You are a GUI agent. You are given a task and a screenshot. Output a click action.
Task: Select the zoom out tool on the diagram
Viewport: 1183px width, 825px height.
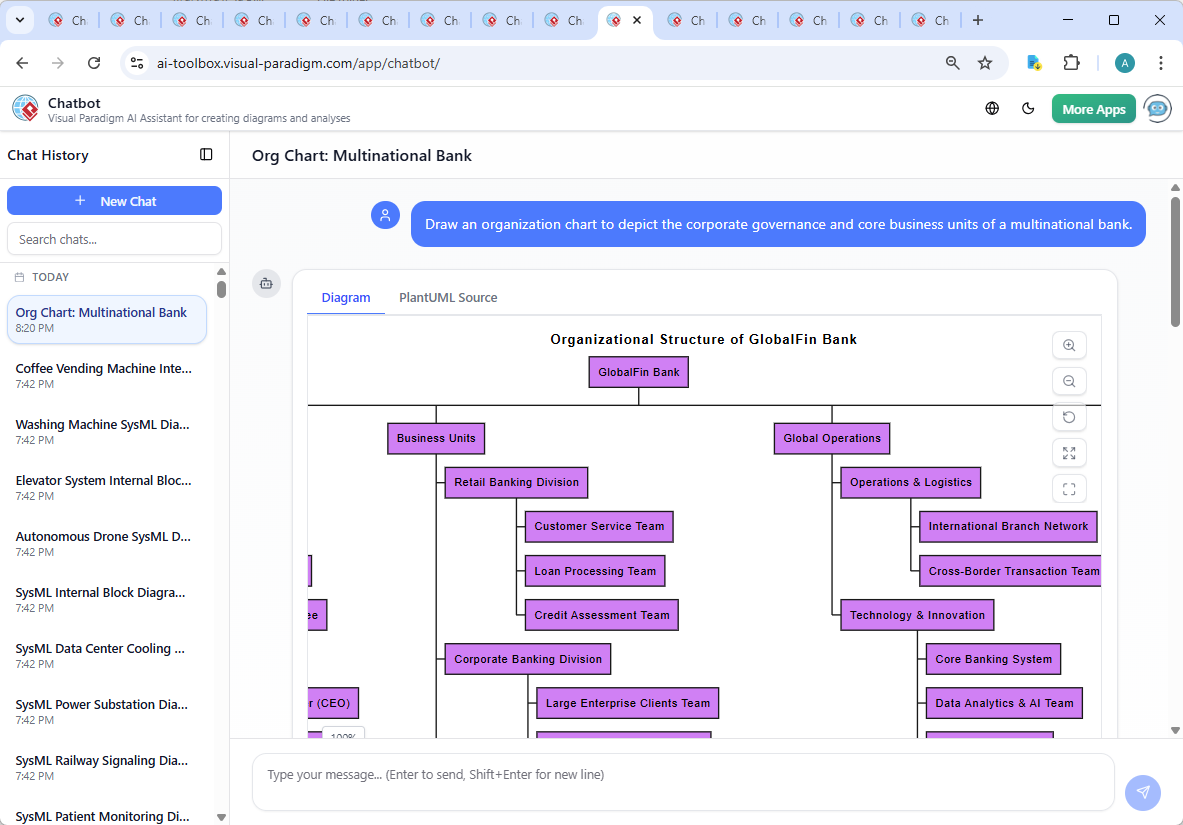pyautogui.click(x=1069, y=381)
